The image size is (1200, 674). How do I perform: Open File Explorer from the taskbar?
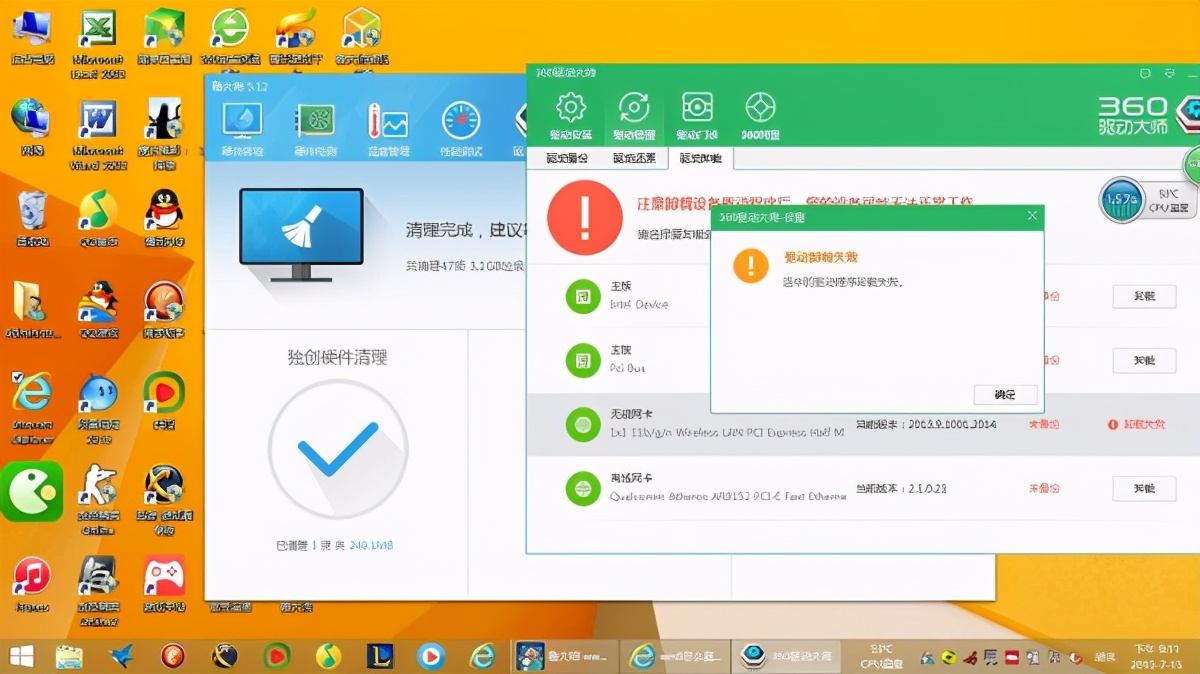(69, 656)
